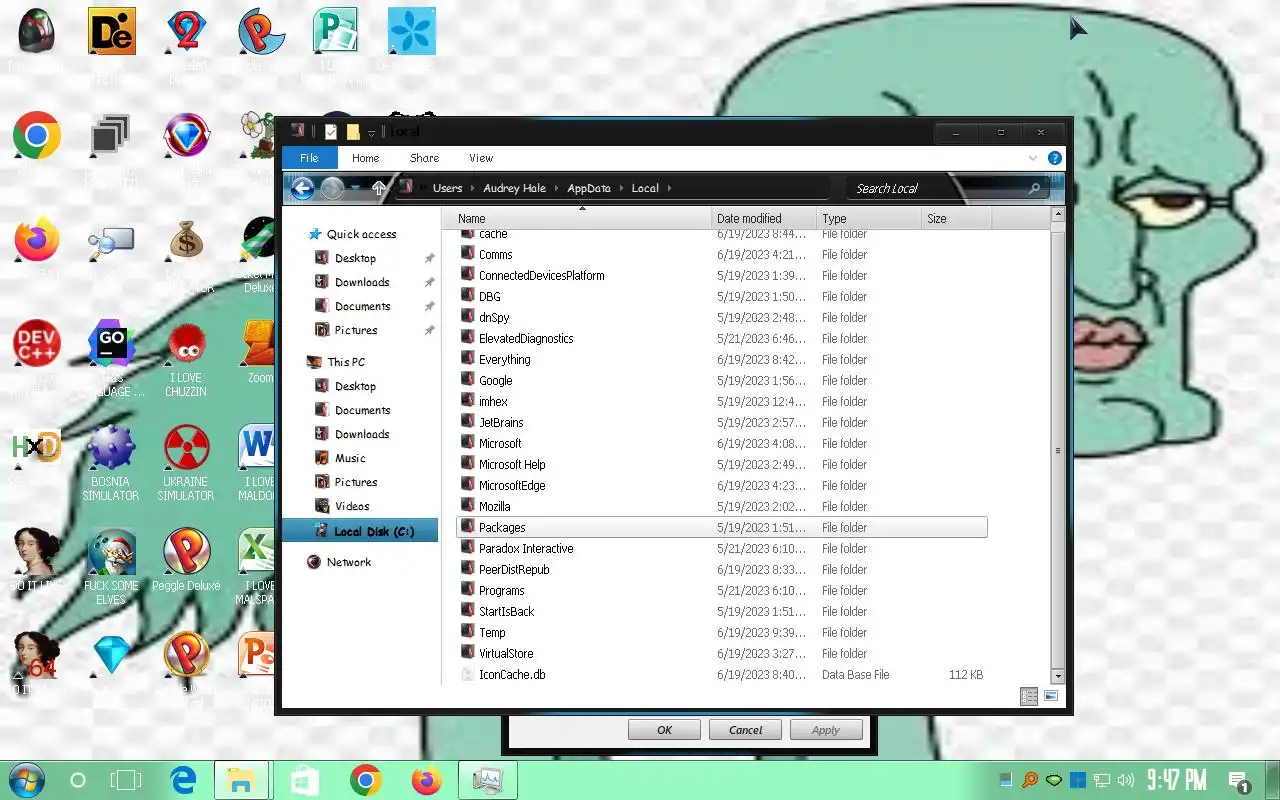Expand breadcrumb chevron after AppData
Screen dimensions: 1280x800
click(620, 188)
